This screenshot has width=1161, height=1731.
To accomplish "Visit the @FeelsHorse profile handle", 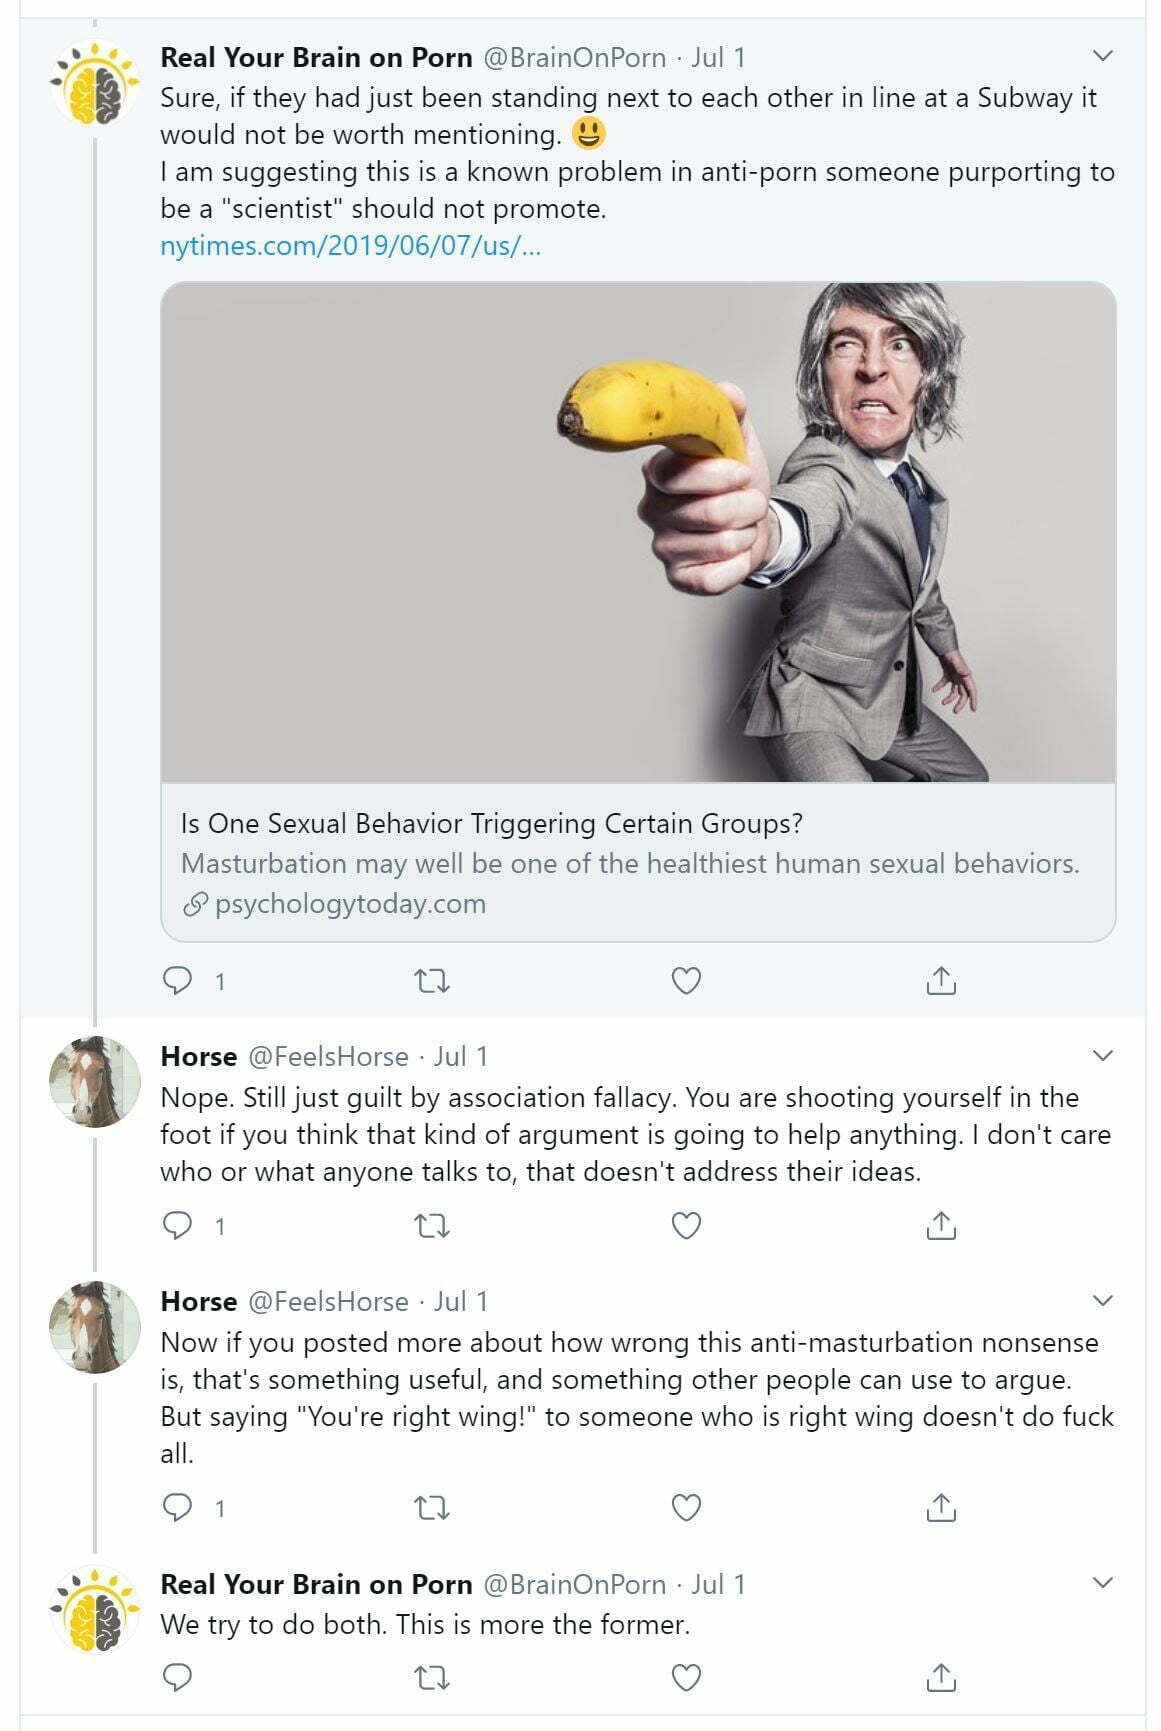I will pos(328,1057).
